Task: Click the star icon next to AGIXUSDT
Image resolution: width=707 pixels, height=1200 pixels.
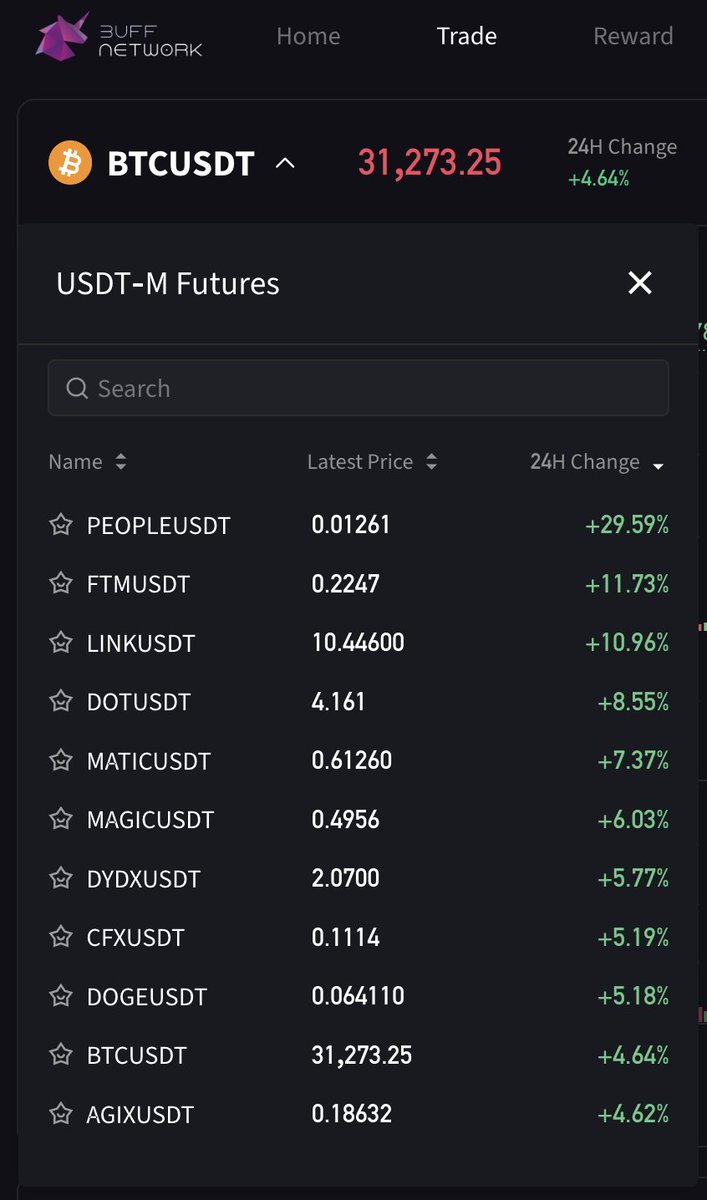Action: 61,1113
